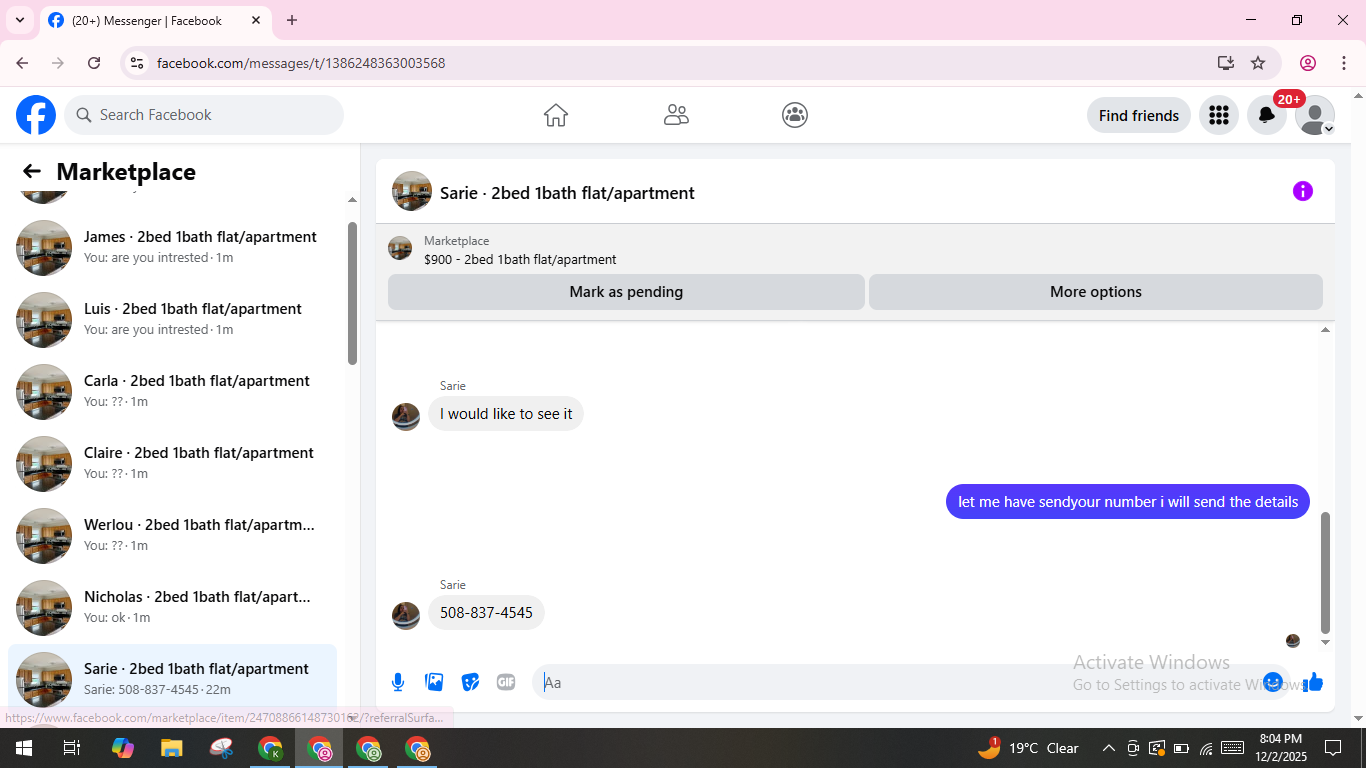The image size is (1366, 768).
Task: Click the message 508-837-4545
Action: pos(486,612)
